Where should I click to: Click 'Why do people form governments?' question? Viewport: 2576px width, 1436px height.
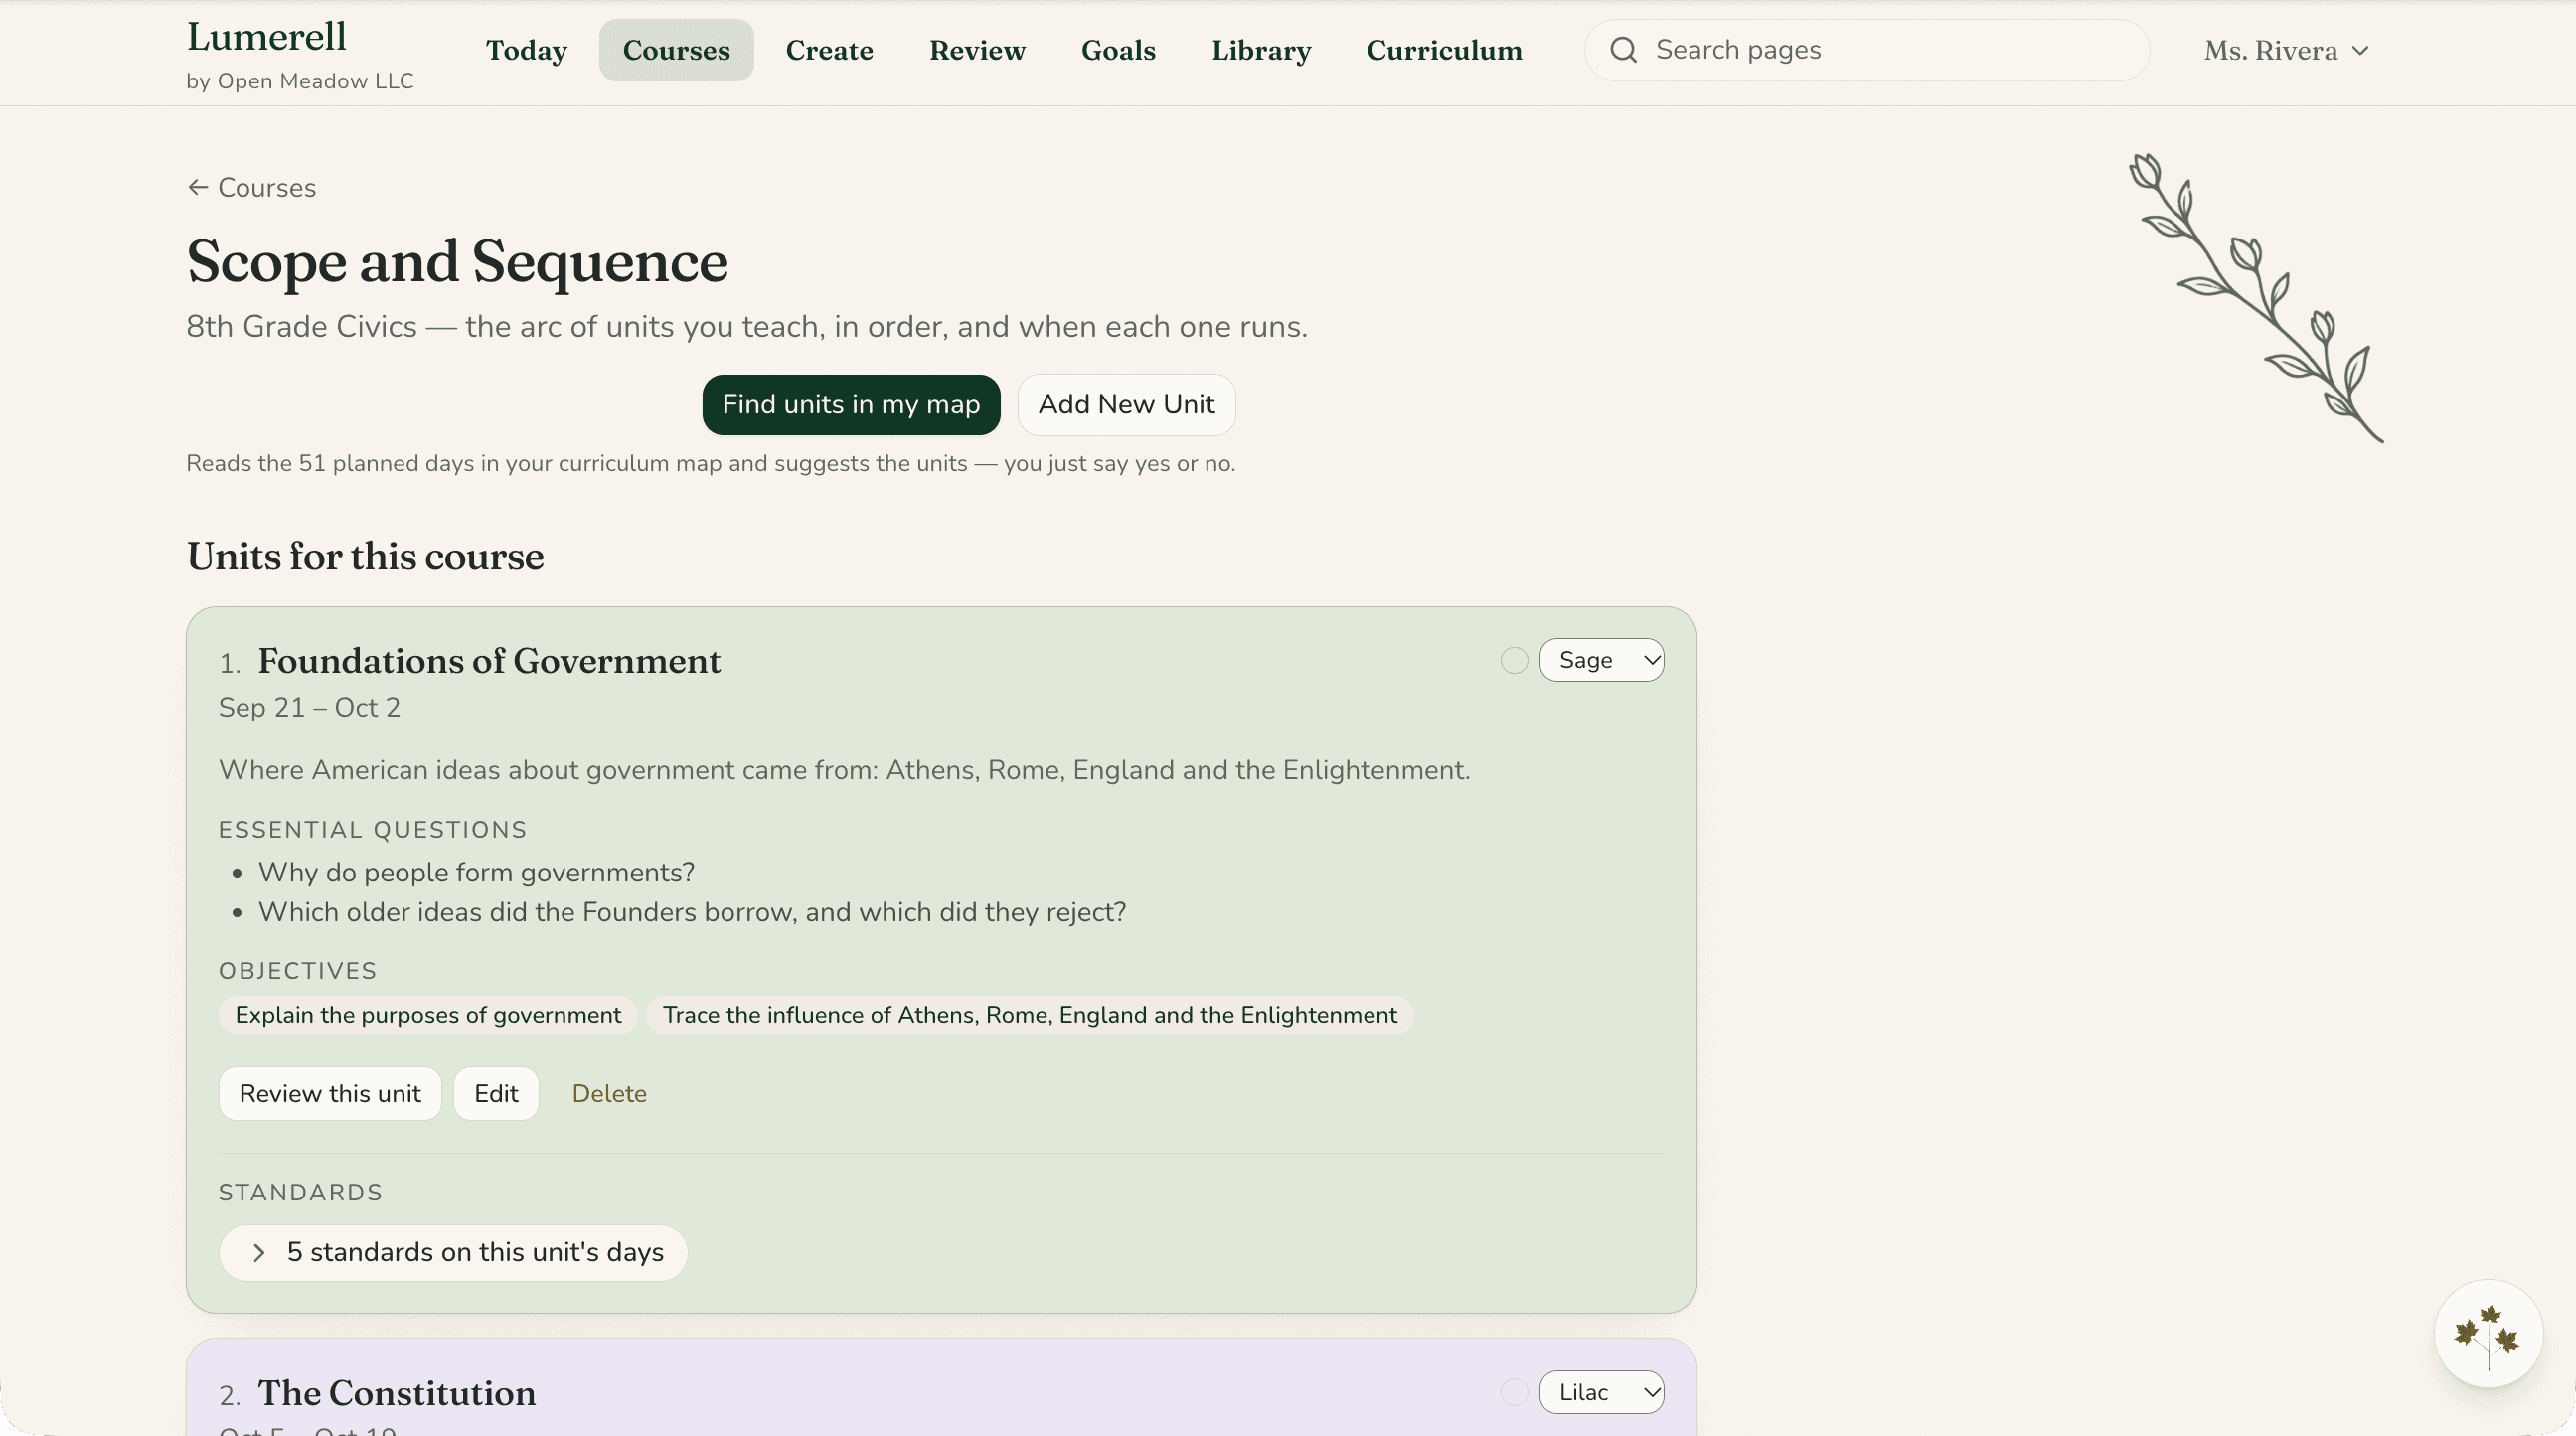pyautogui.click(x=476, y=872)
